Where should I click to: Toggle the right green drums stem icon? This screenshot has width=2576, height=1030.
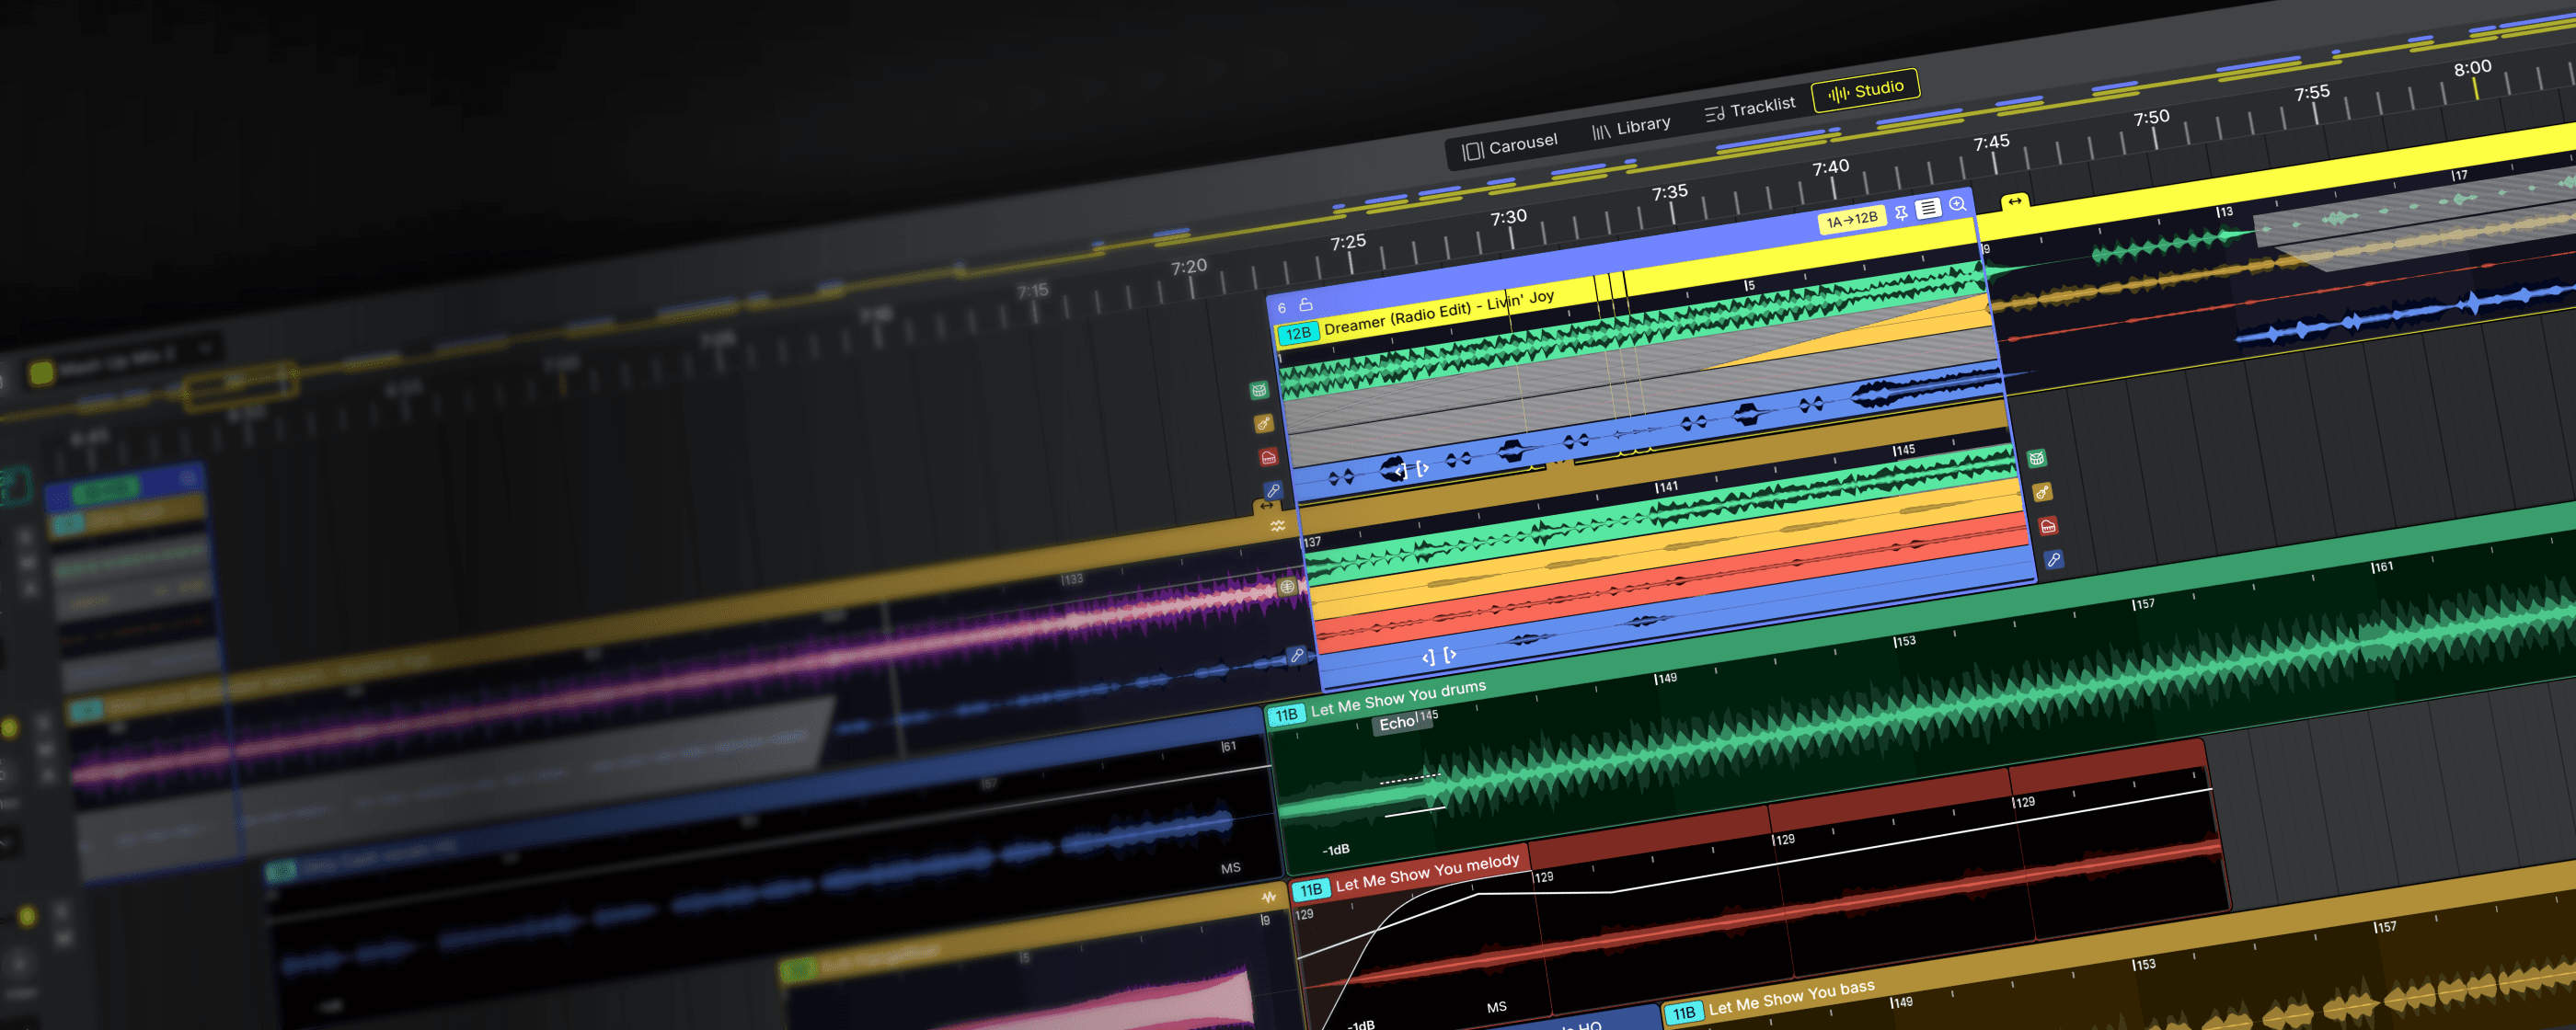point(2037,458)
